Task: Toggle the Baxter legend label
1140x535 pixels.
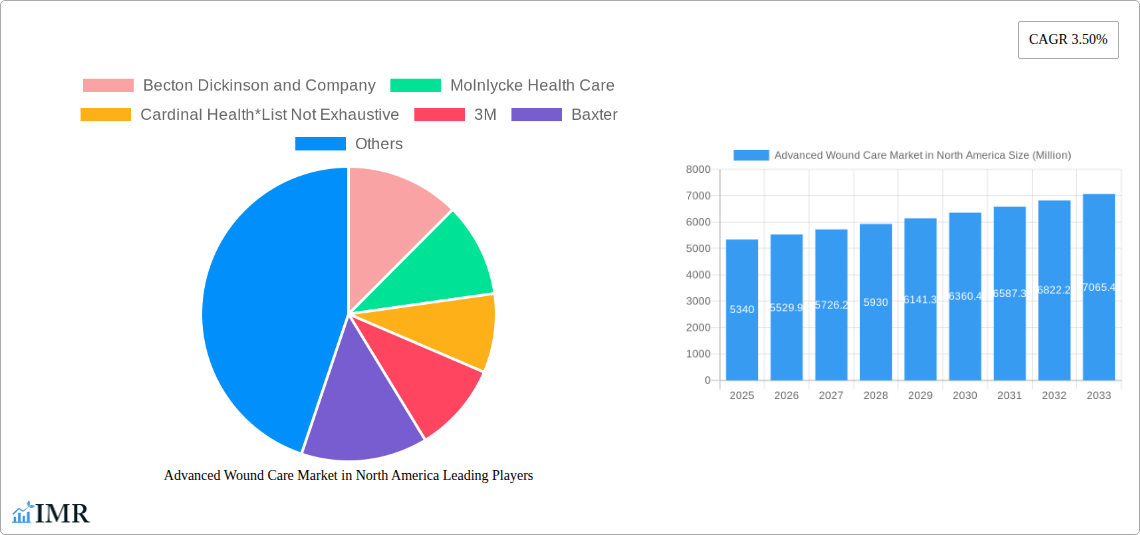Action: coord(595,115)
